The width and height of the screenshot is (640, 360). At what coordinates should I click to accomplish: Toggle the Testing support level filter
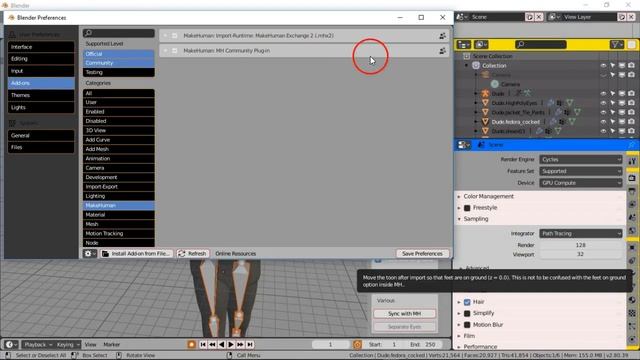(119, 72)
